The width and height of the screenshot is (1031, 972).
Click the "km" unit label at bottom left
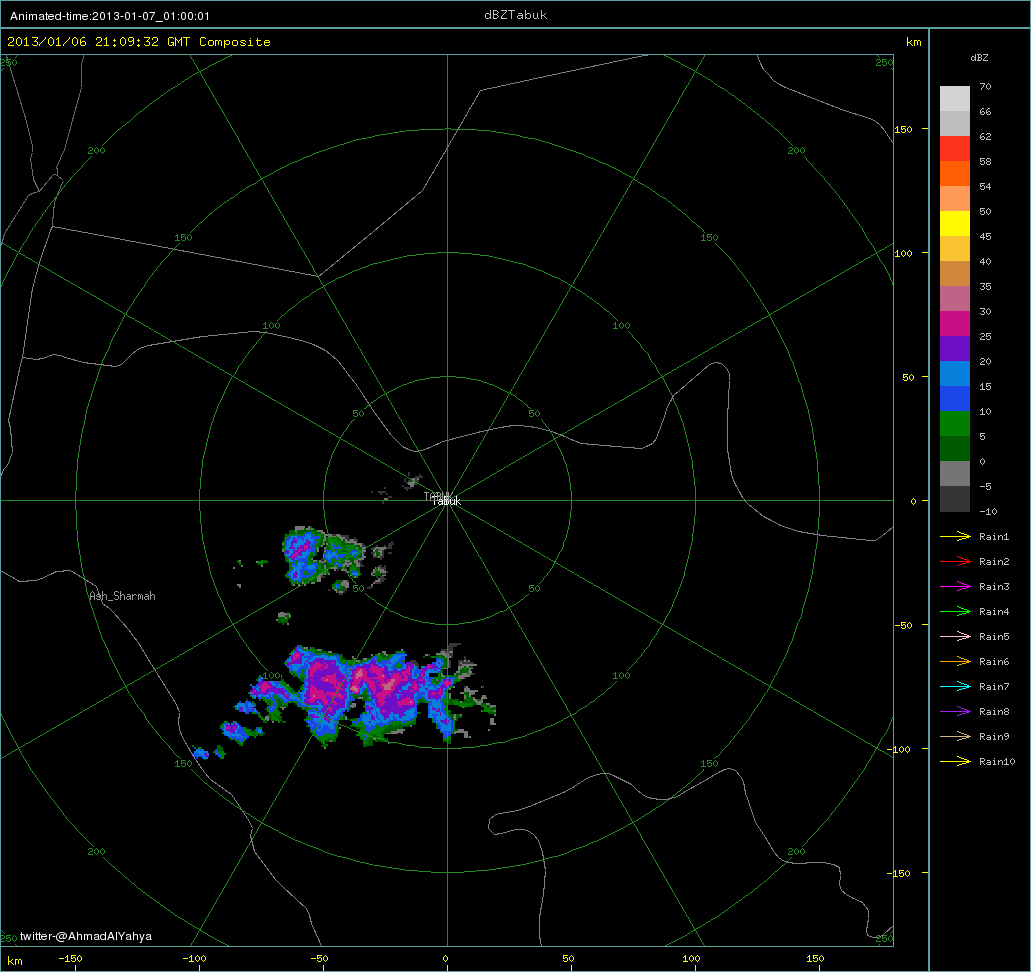point(14,961)
